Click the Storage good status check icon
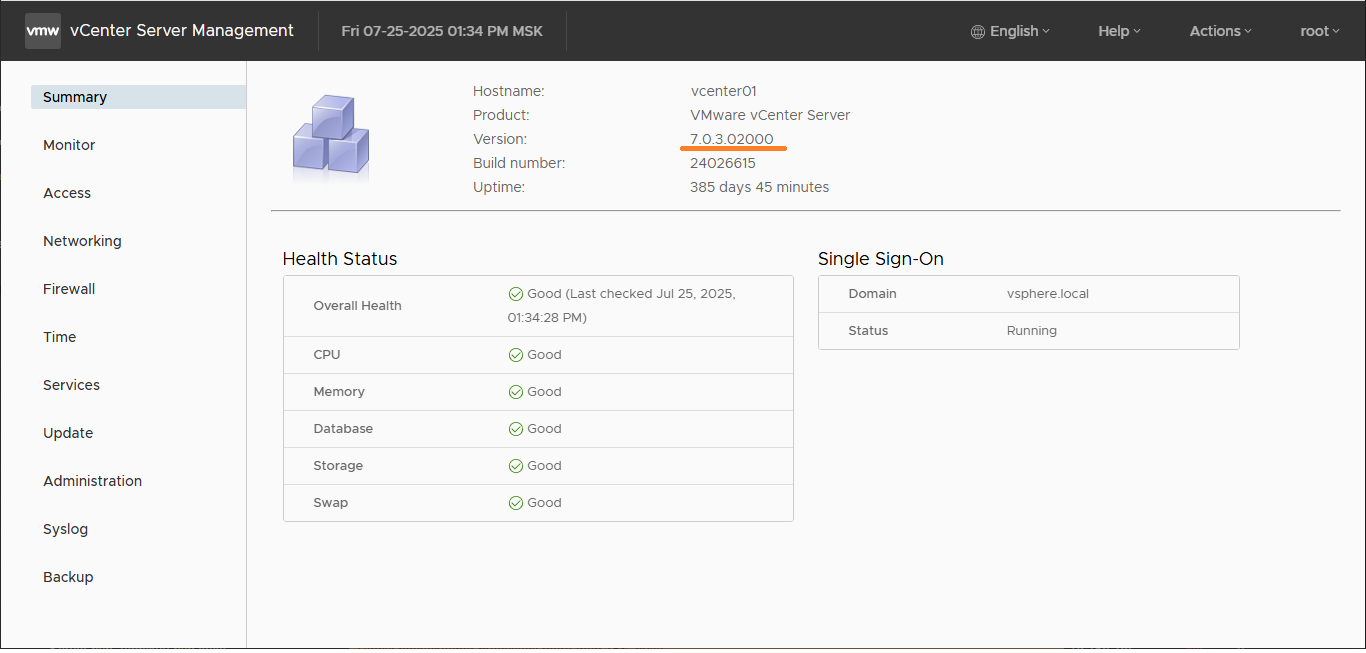 [516, 466]
